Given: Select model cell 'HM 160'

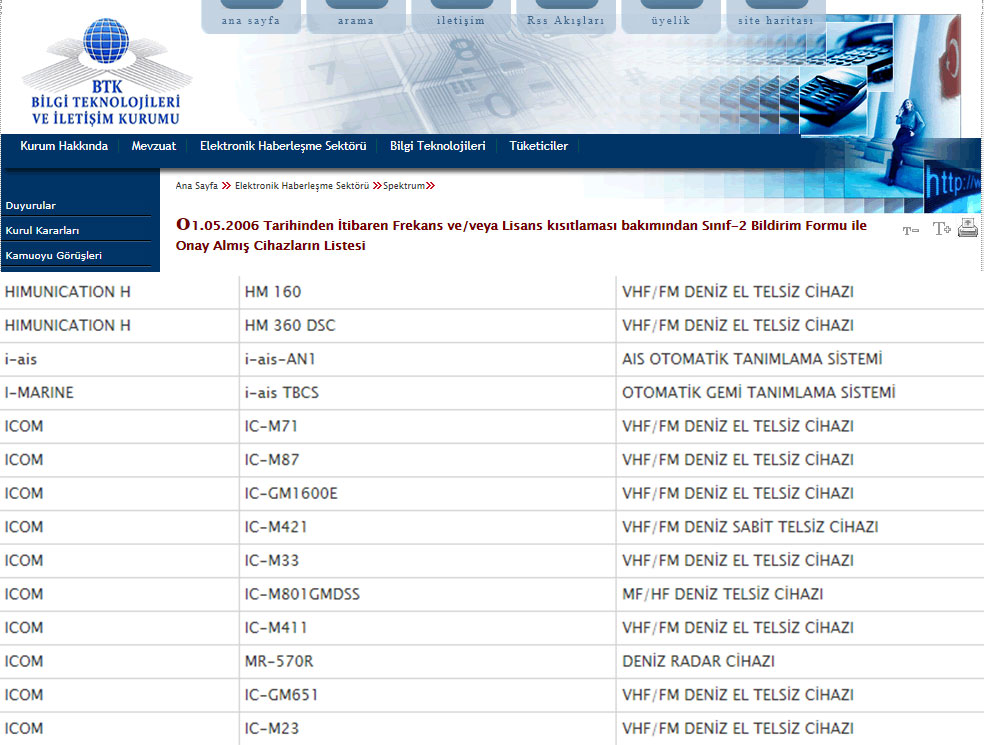Looking at the screenshot, I should (x=427, y=292).
